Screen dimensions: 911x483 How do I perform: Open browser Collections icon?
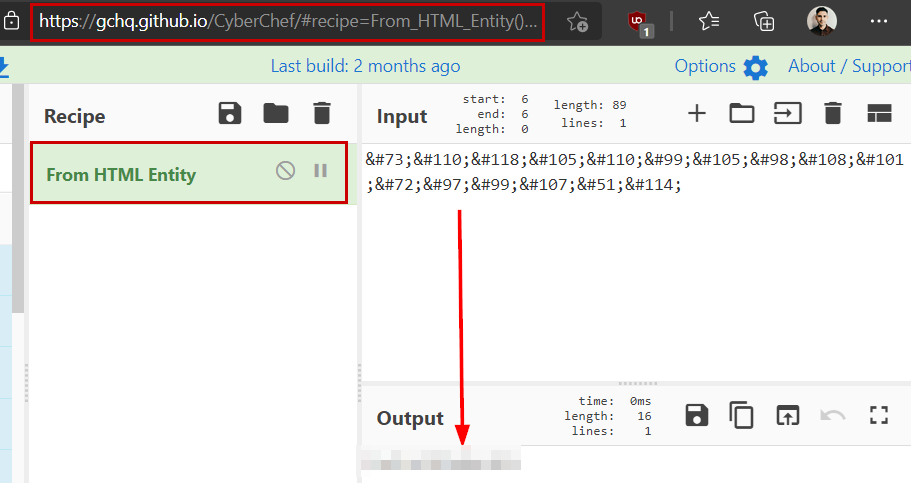(x=763, y=22)
